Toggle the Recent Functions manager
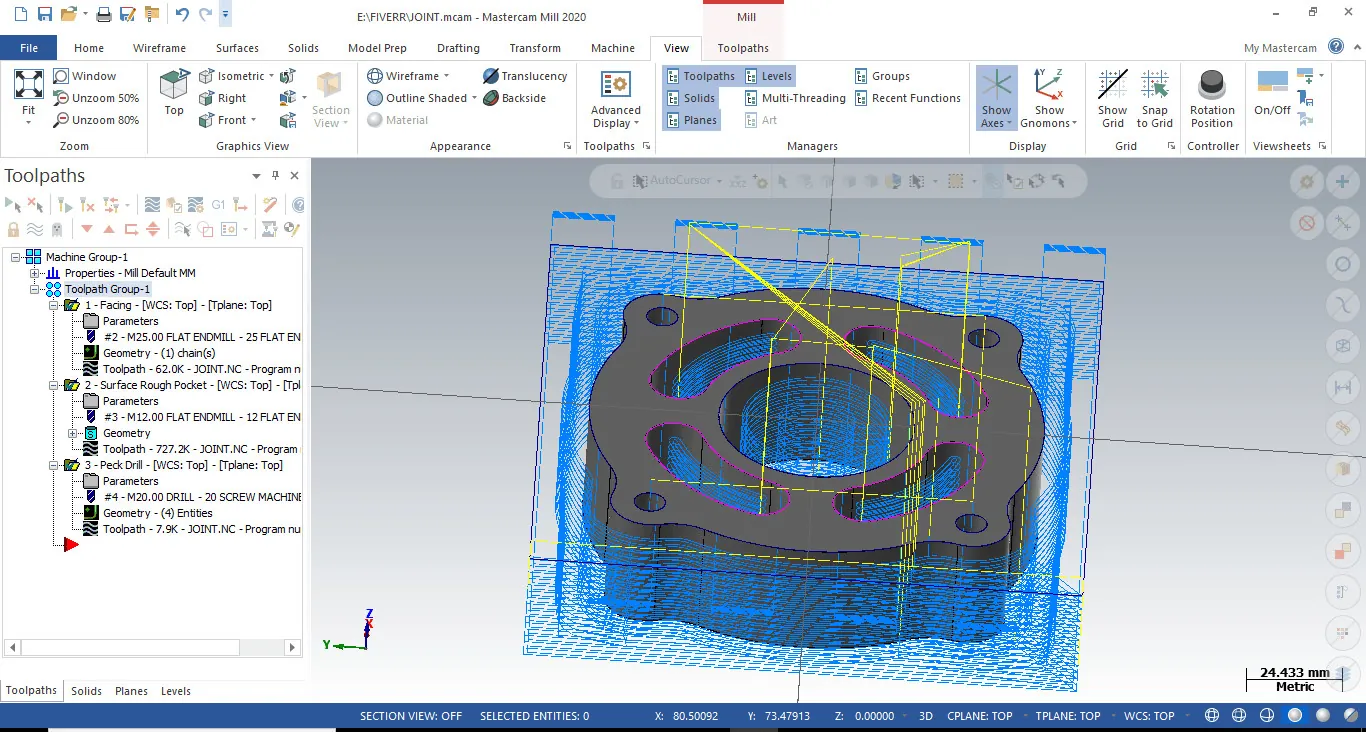 (x=907, y=98)
